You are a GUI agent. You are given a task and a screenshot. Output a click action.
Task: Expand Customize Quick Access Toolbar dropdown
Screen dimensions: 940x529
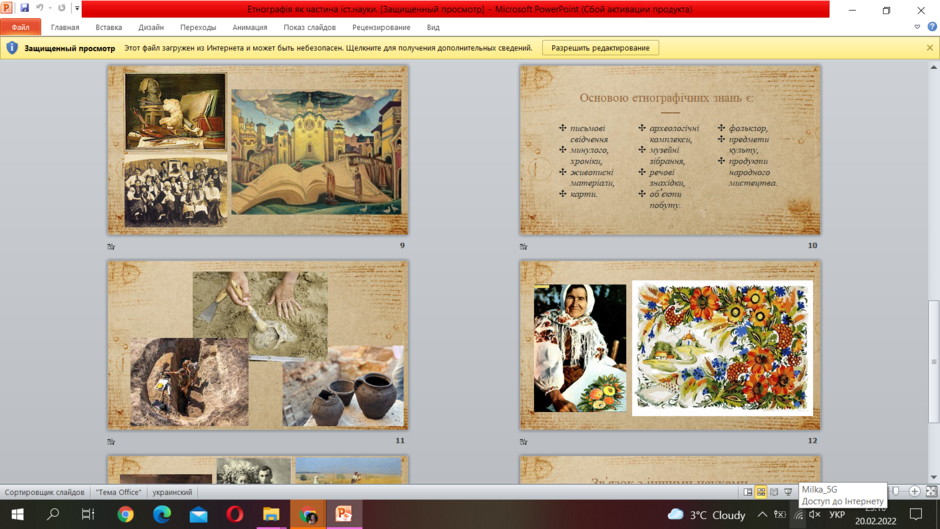click(x=77, y=8)
